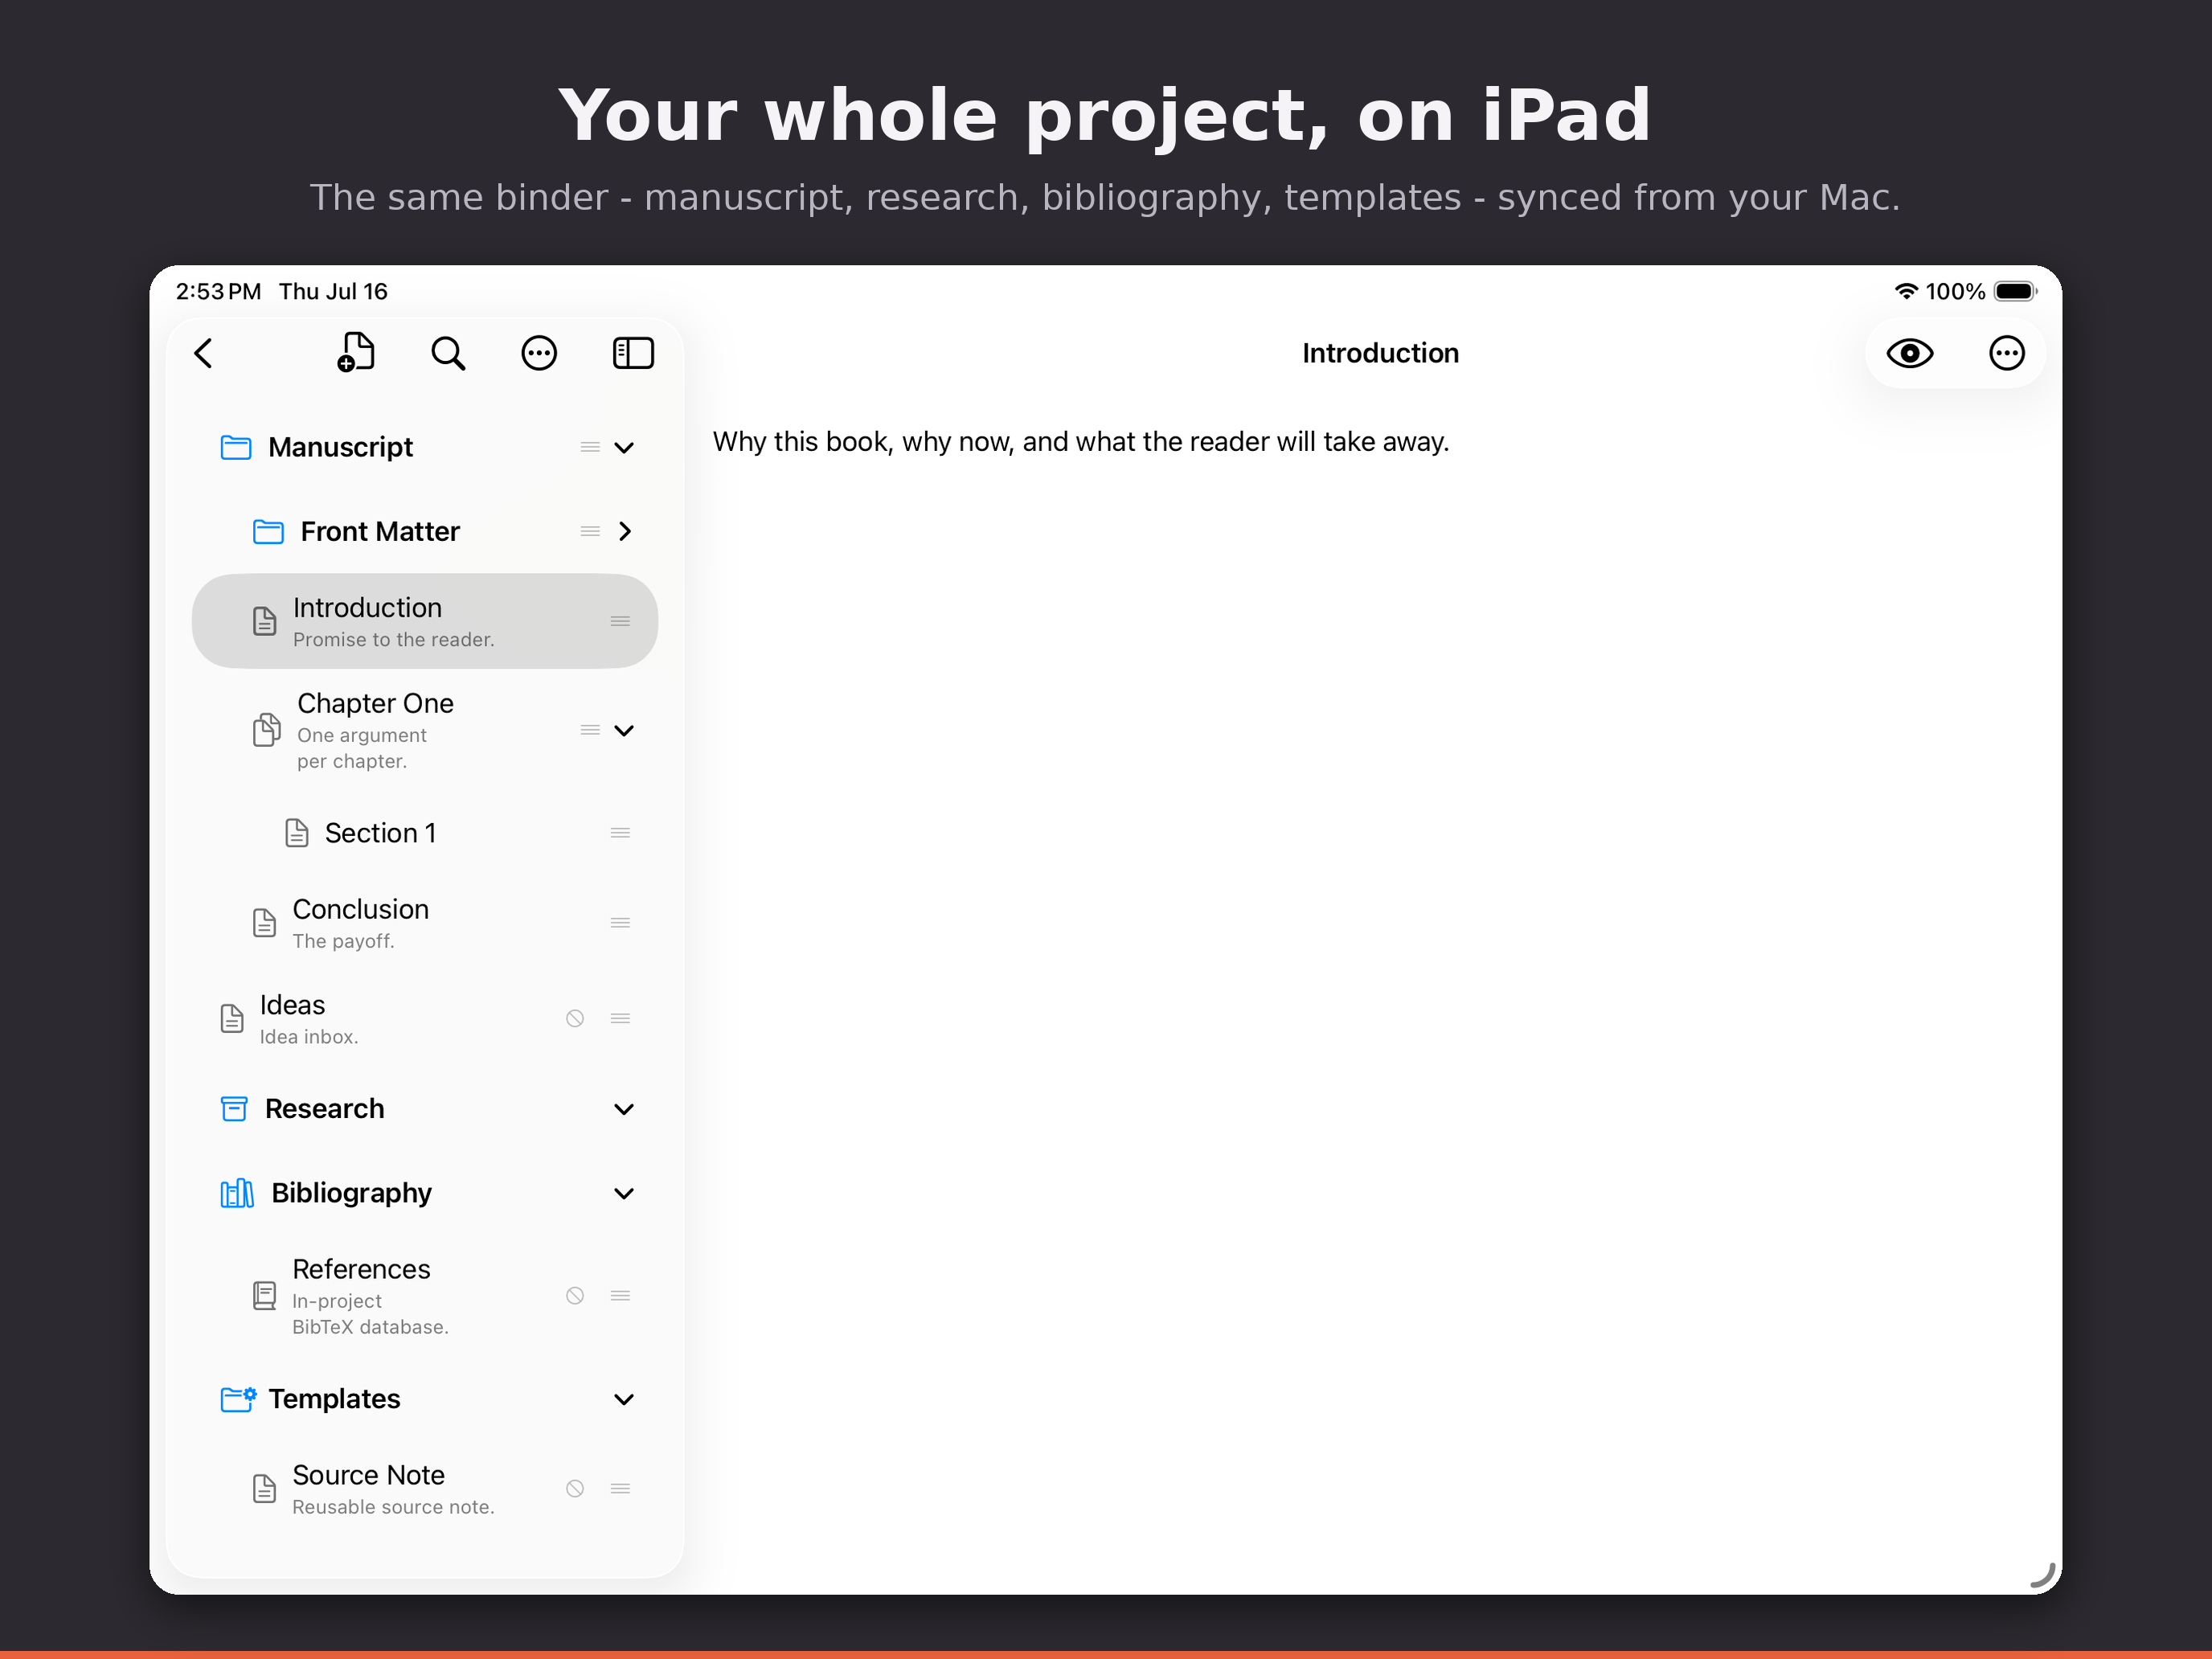The width and height of the screenshot is (2212, 1659).
Task: Click the Research archive box icon
Action: tap(234, 1109)
